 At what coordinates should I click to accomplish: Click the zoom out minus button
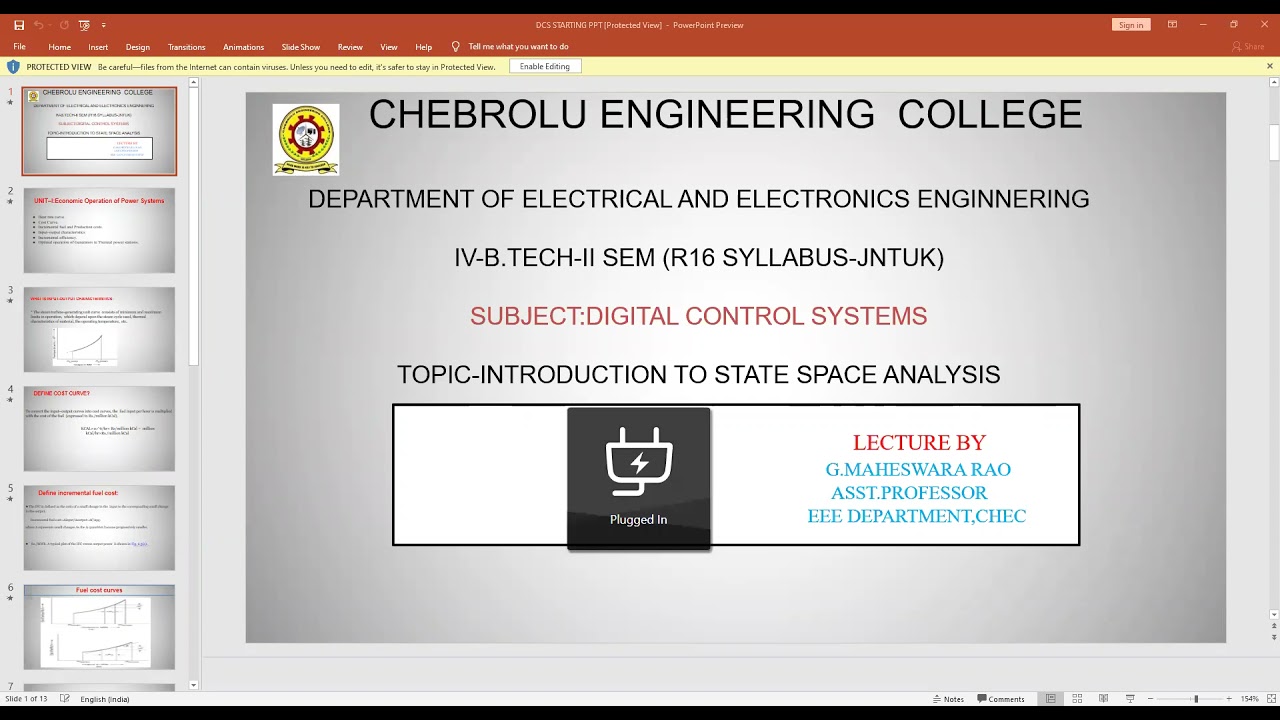click(1151, 699)
